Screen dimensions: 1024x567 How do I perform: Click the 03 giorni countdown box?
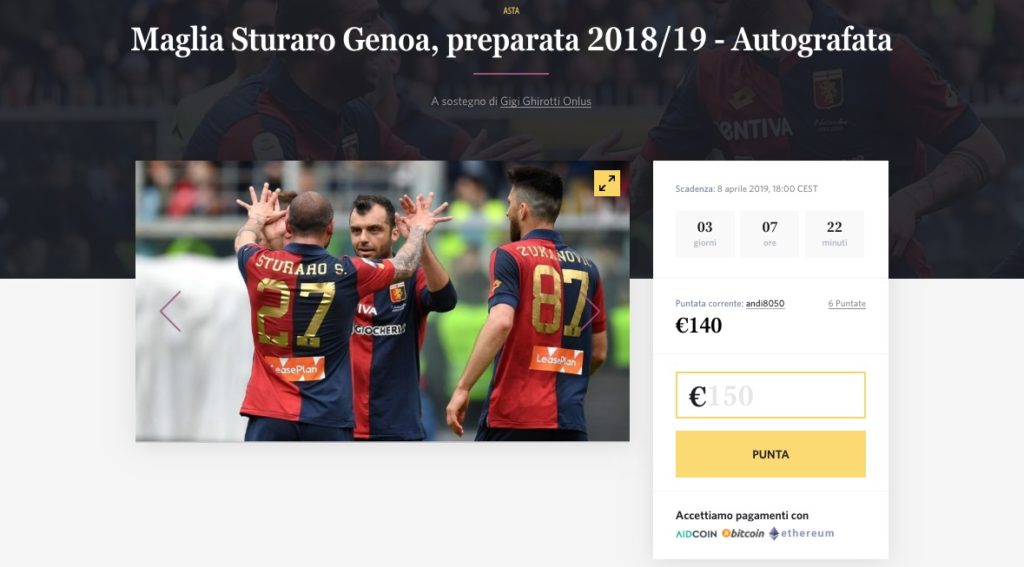[x=705, y=234]
